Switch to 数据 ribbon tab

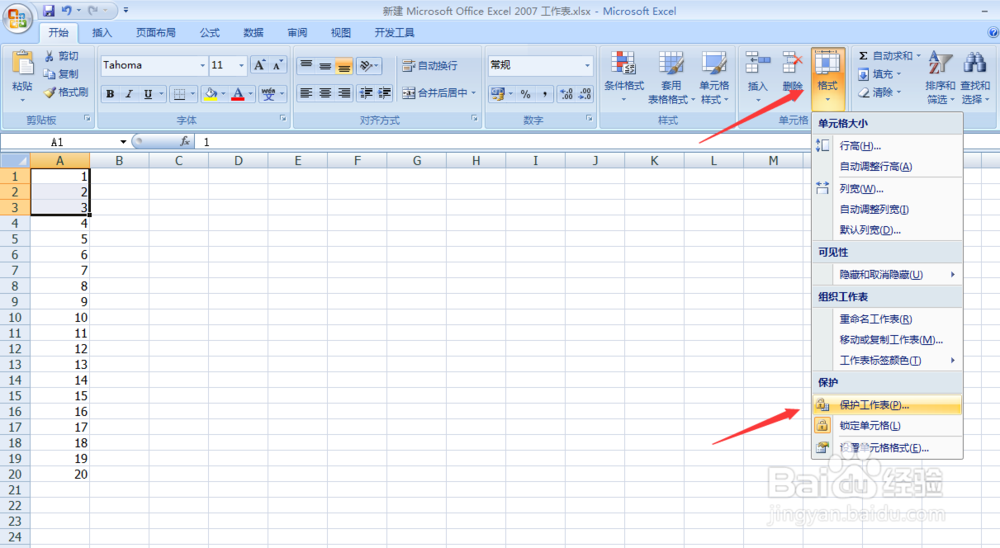[x=253, y=33]
